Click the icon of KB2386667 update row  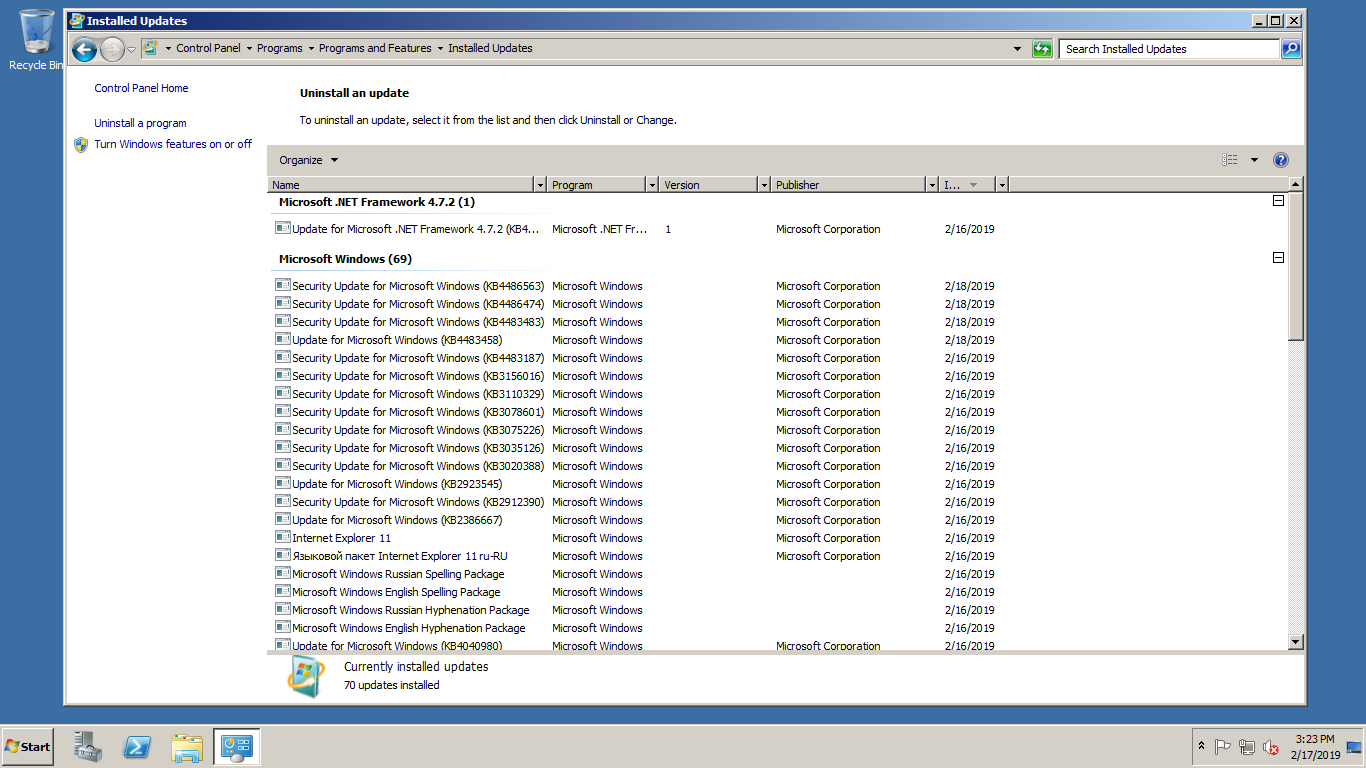pos(282,519)
